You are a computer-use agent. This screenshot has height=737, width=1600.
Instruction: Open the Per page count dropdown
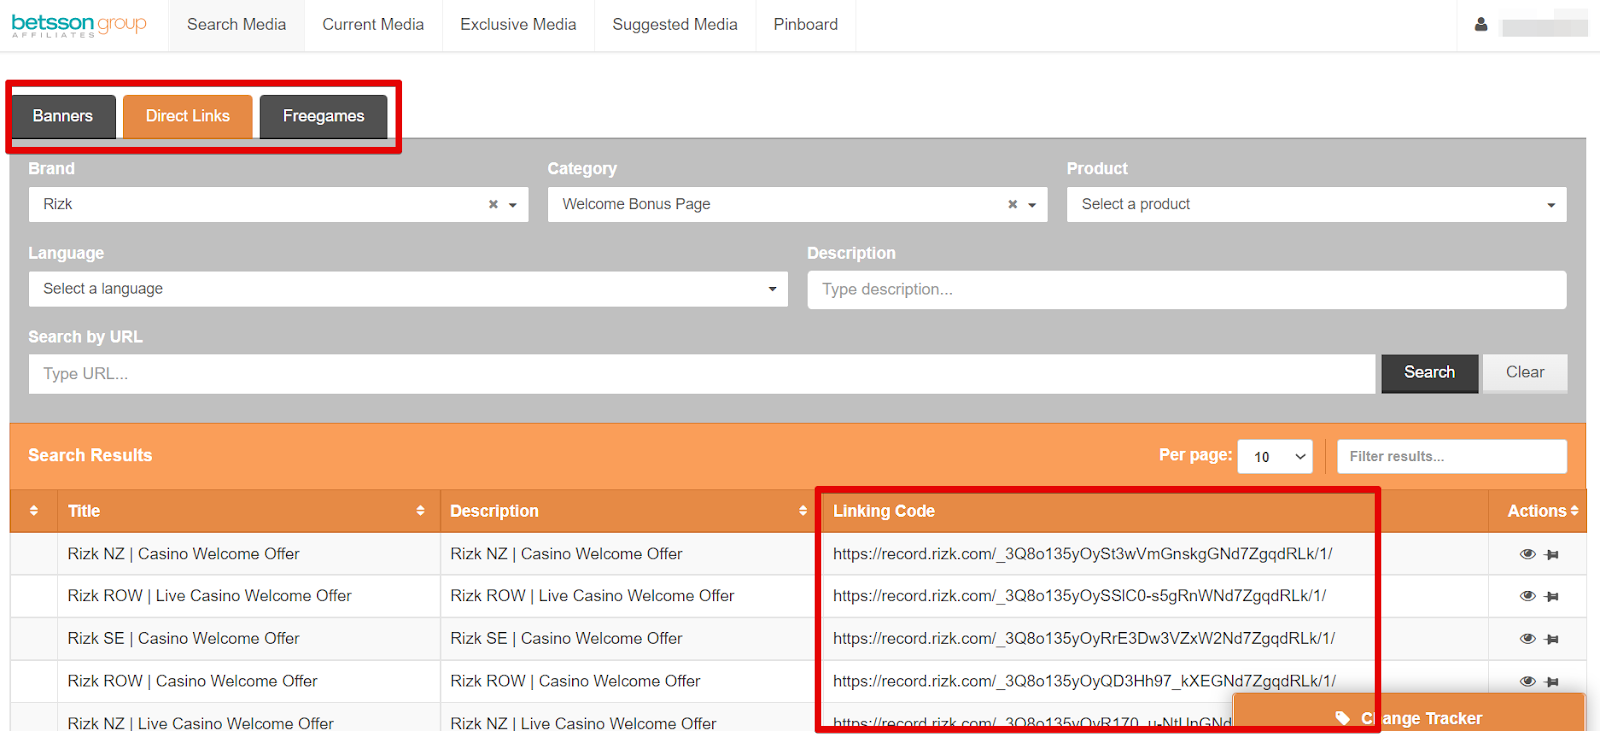tap(1275, 456)
